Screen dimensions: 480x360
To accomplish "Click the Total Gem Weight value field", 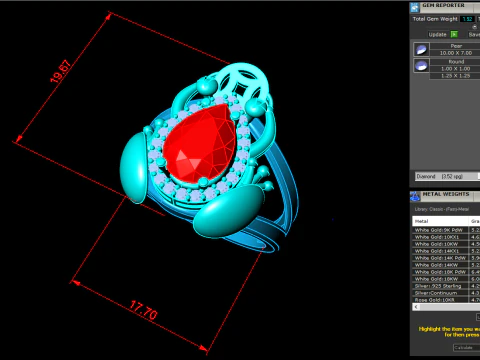I will 467,19.
